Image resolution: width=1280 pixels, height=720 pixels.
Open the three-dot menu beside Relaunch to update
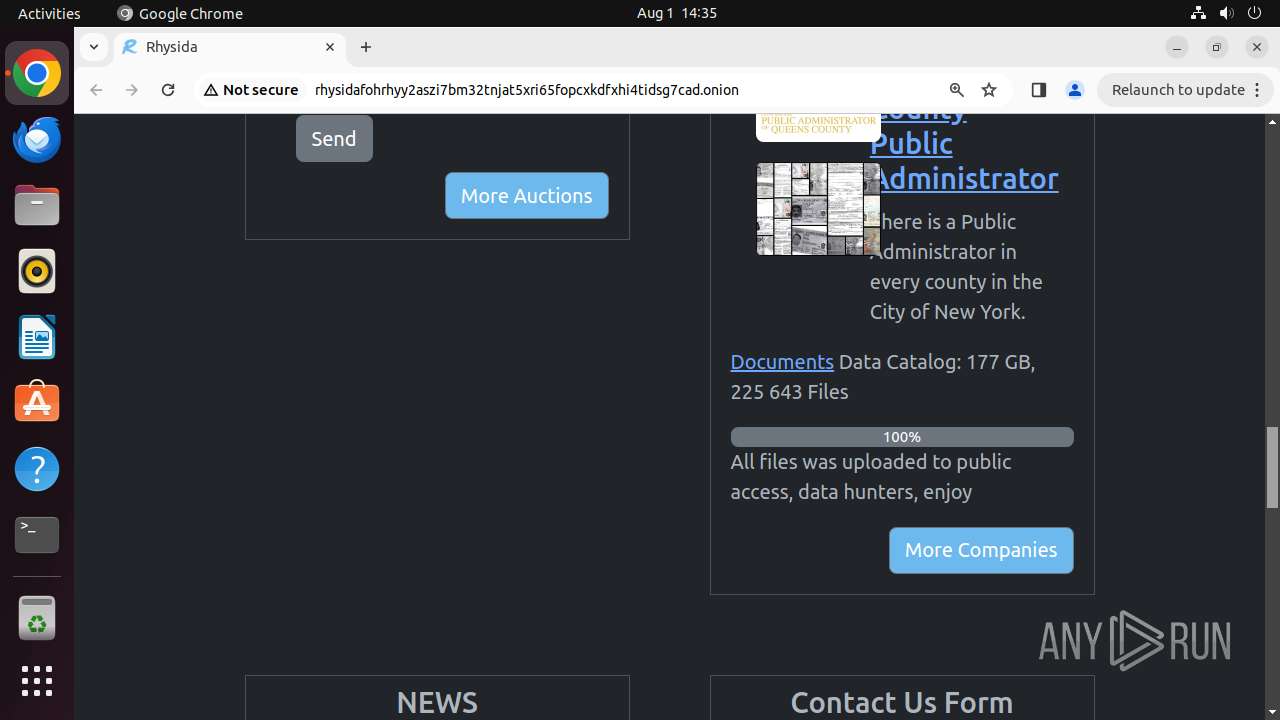(x=1259, y=90)
